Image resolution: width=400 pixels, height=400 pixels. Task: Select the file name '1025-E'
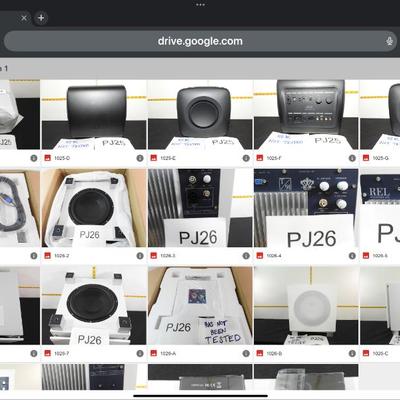168,158
